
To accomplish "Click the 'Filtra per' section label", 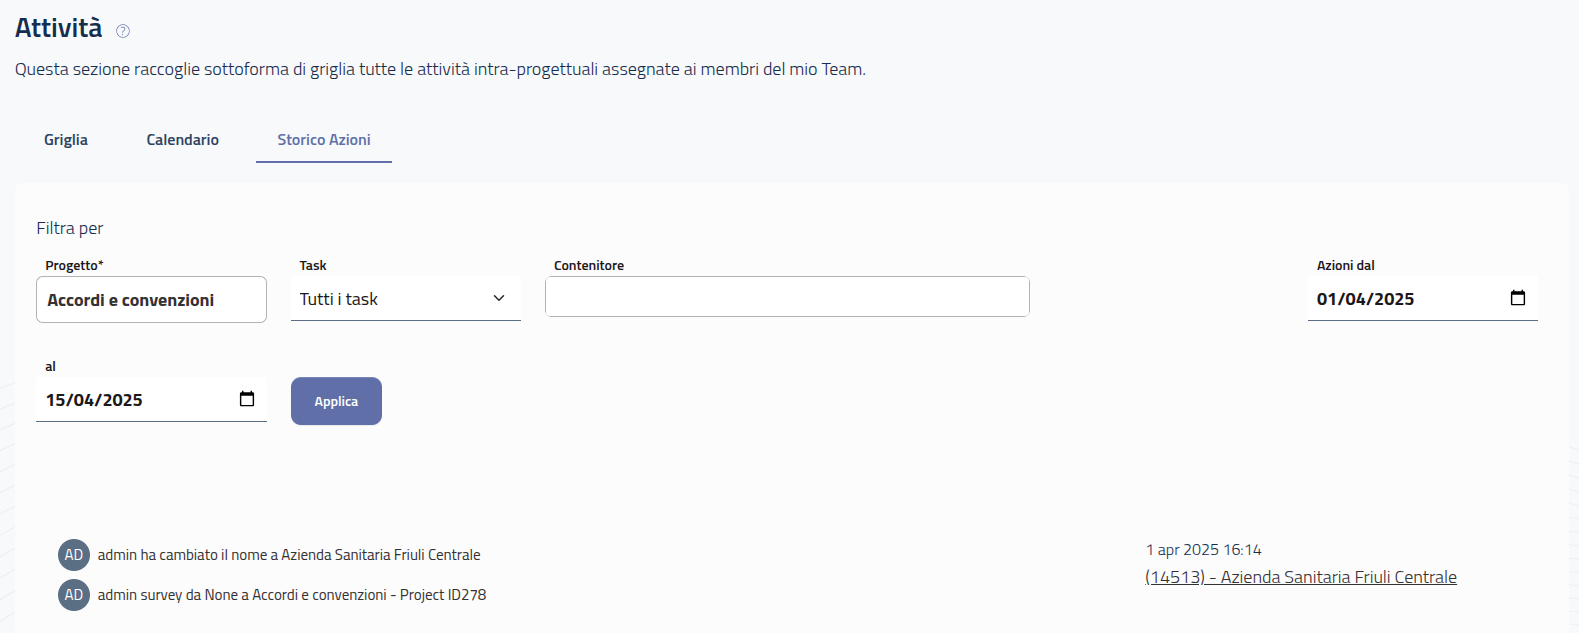I will [x=70, y=228].
